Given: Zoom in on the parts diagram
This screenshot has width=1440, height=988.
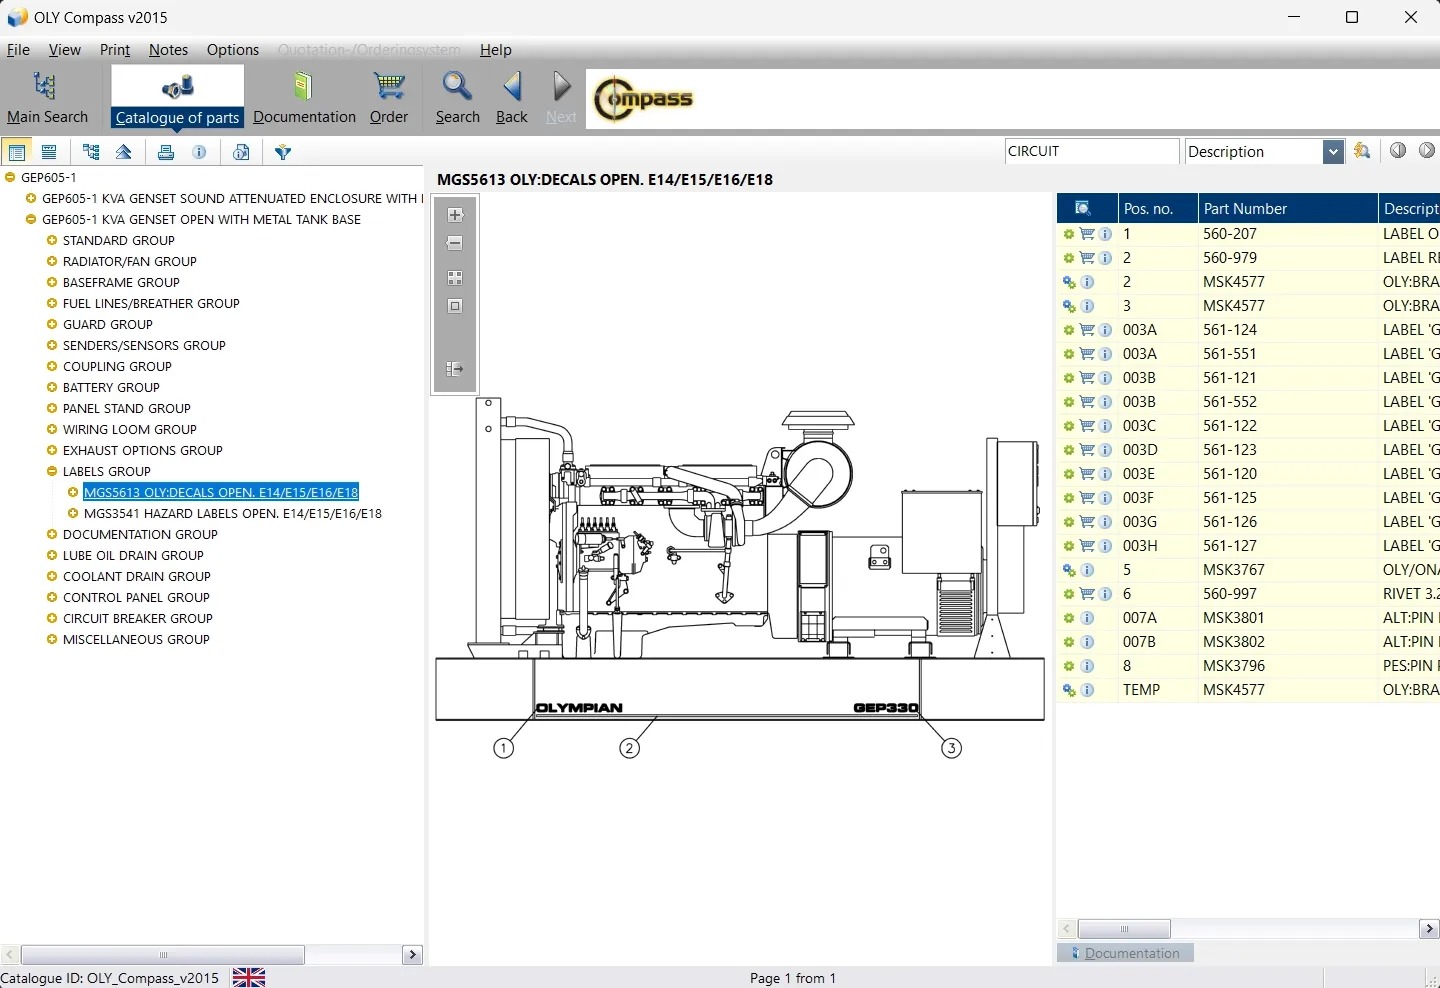Looking at the screenshot, I should tap(455, 215).
